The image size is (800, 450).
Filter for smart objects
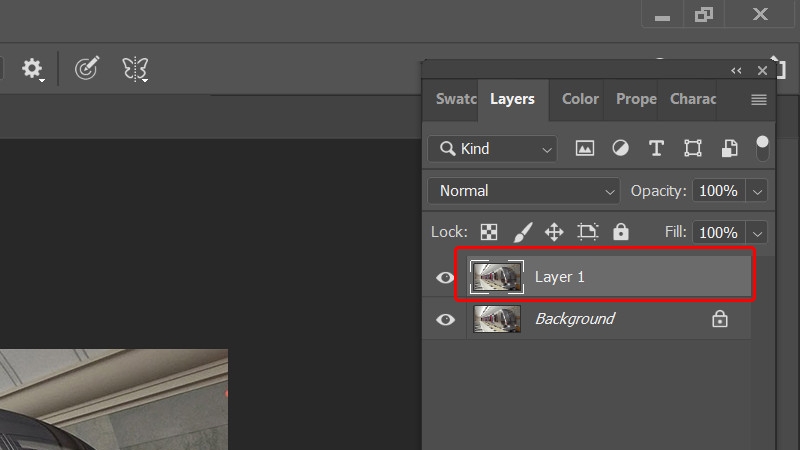point(730,148)
